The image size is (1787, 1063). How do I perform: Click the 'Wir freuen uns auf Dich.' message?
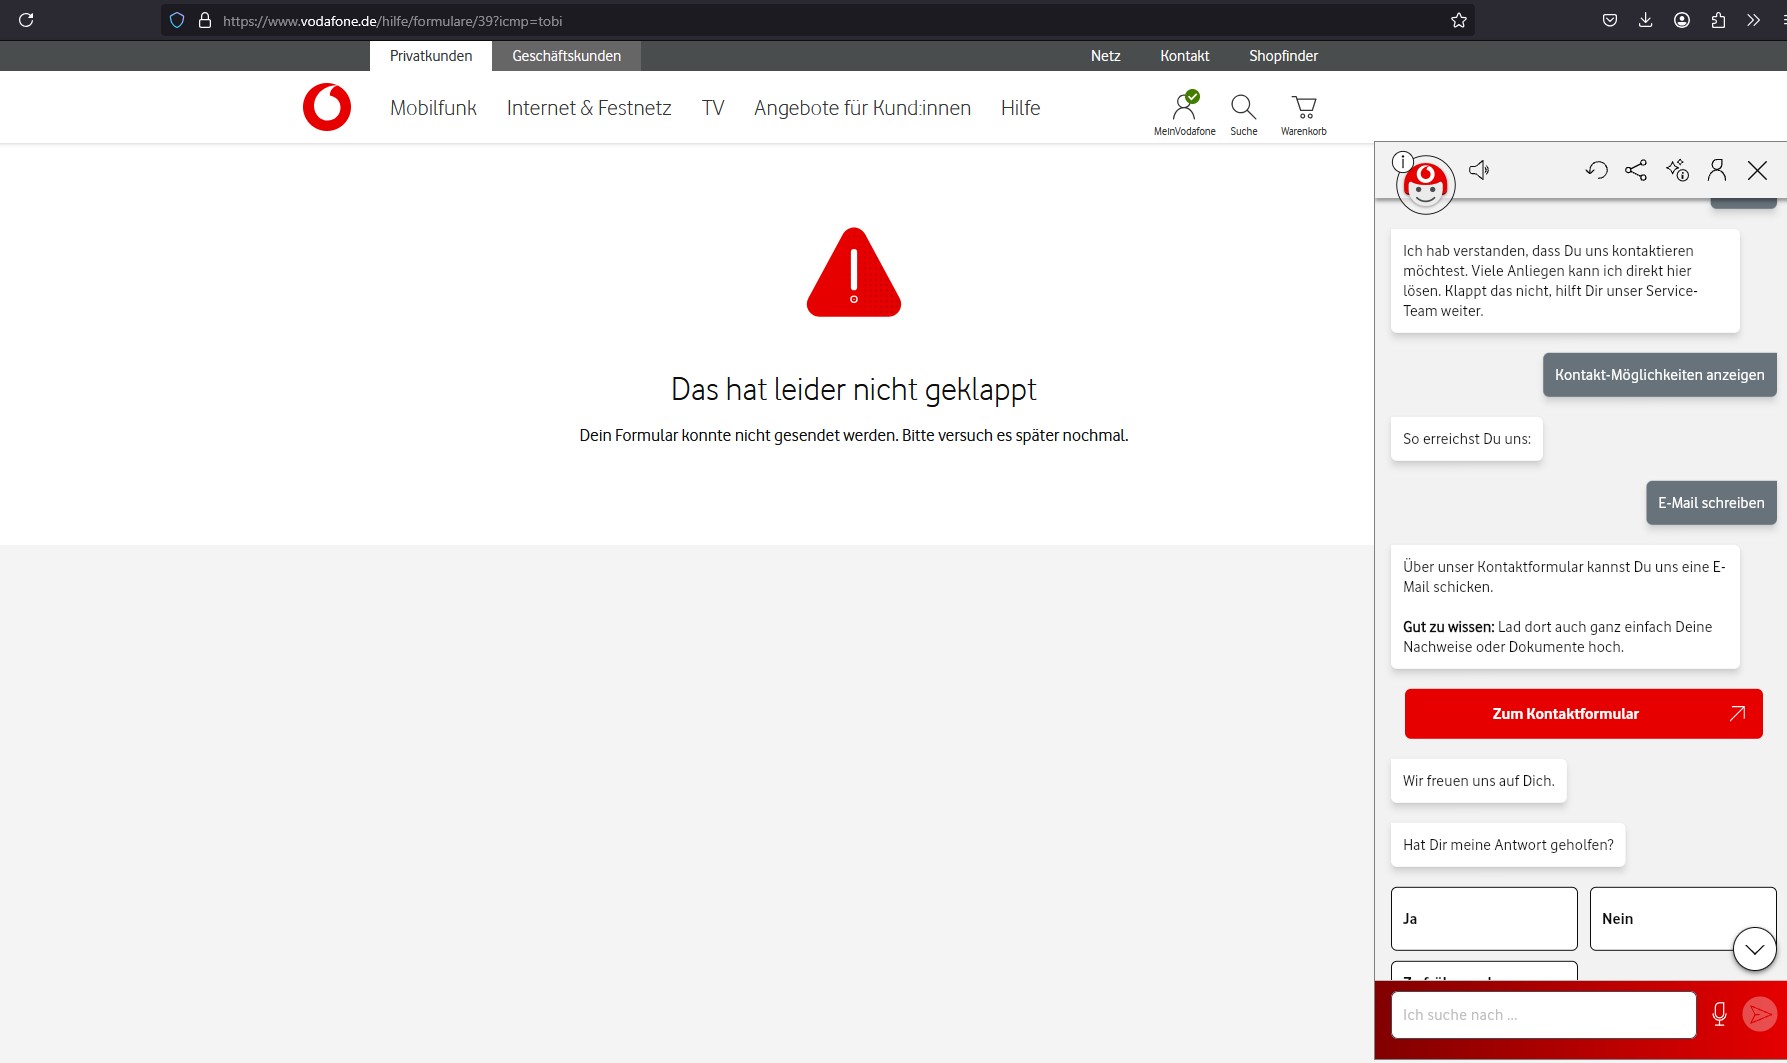(x=1479, y=781)
